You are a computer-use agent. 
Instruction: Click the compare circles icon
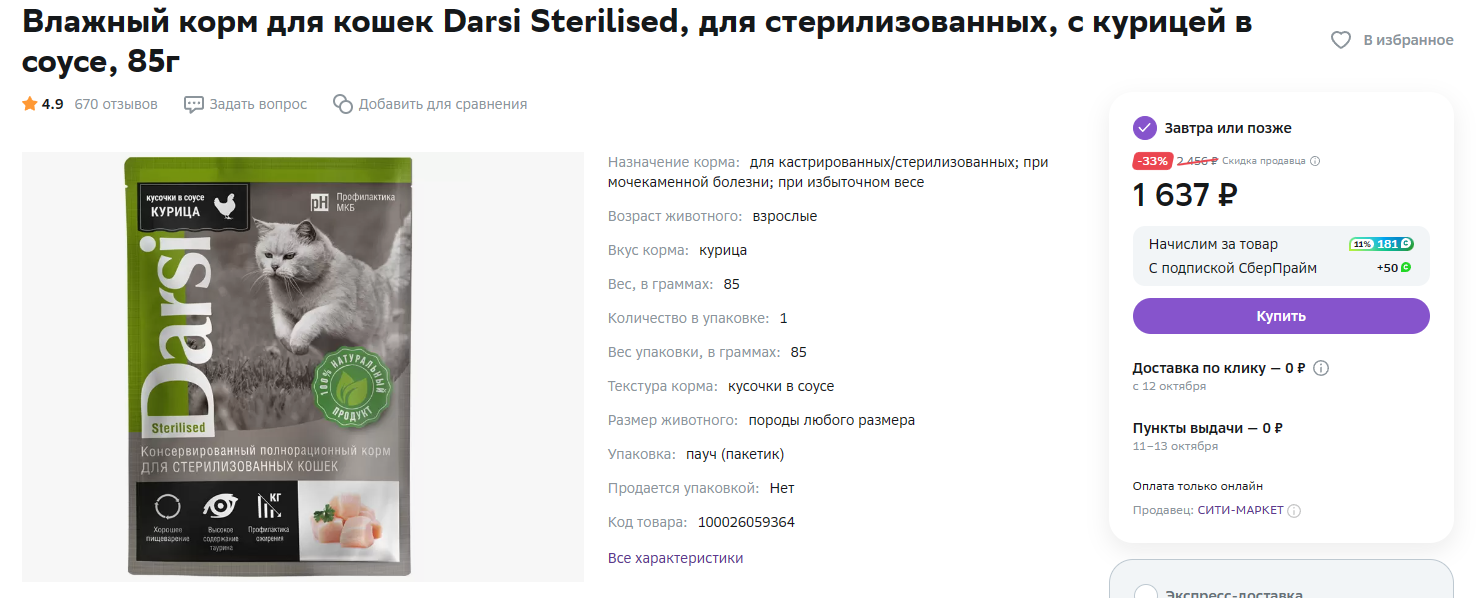343,104
